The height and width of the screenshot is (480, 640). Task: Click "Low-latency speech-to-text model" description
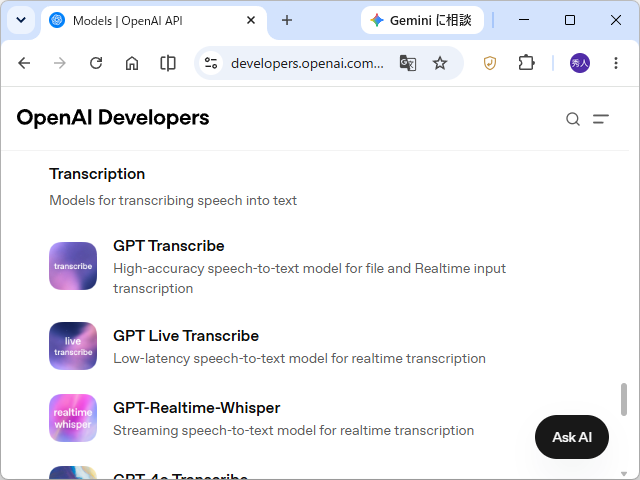click(x=299, y=358)
